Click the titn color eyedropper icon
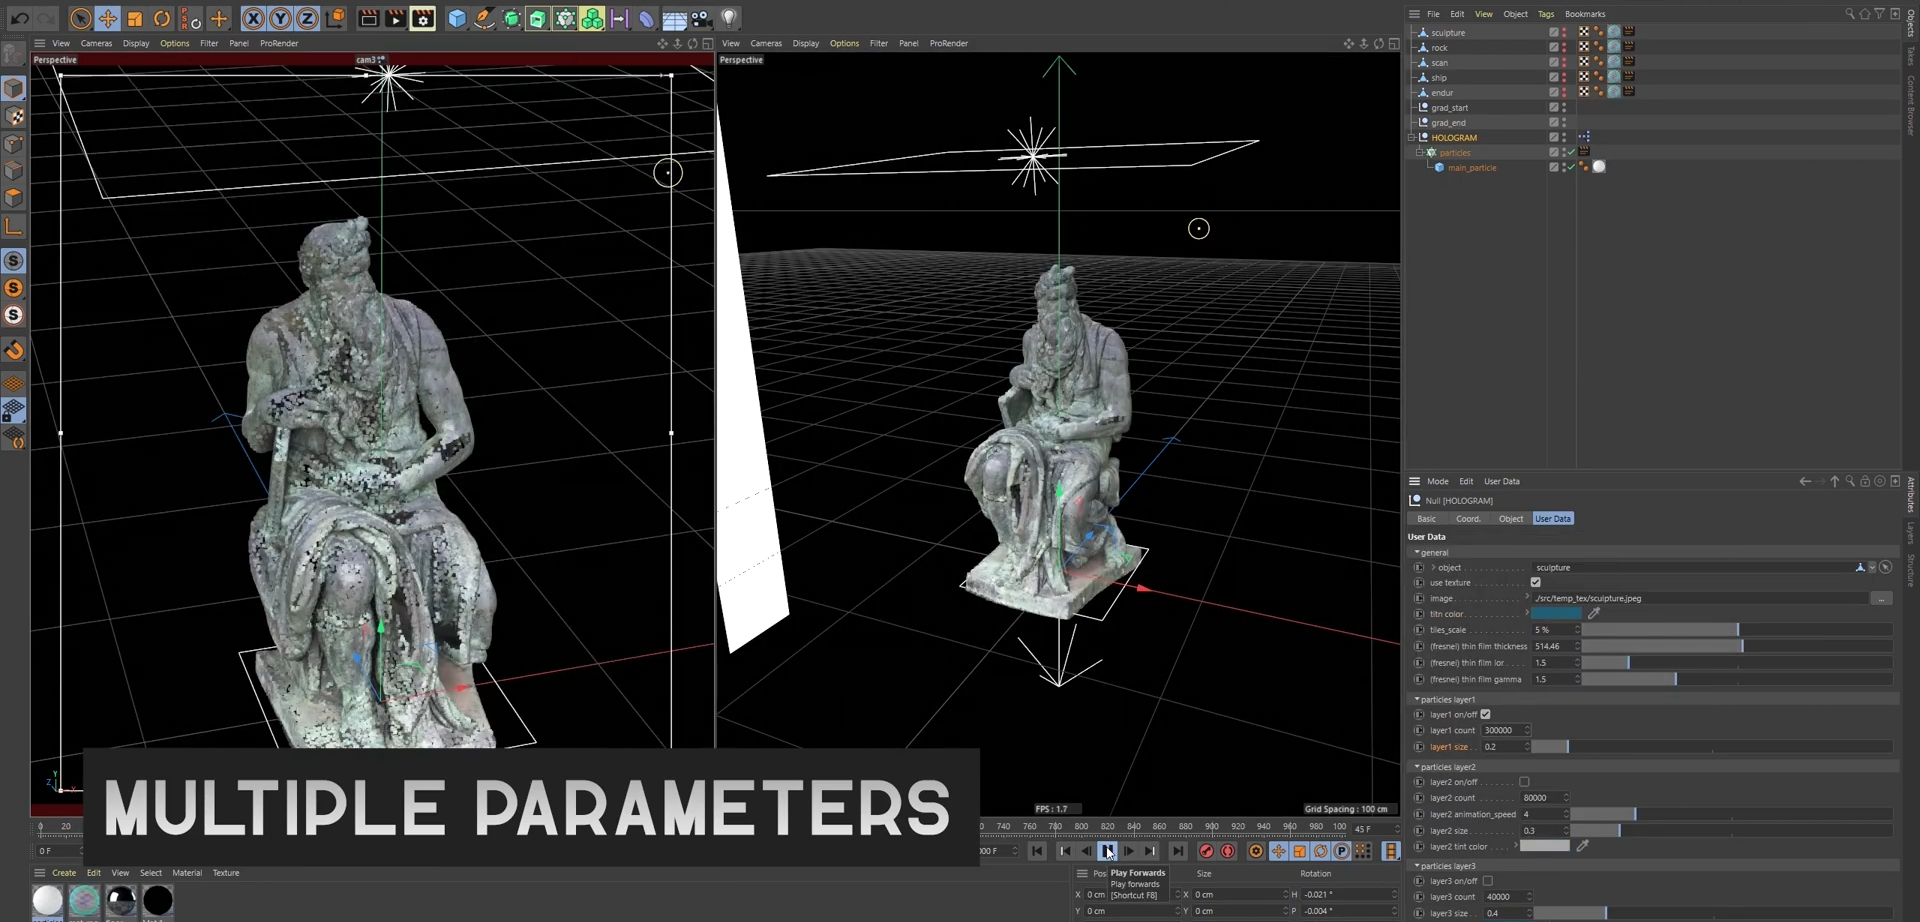Screen dimensions: 1920x922 (x=1594, y=613)
